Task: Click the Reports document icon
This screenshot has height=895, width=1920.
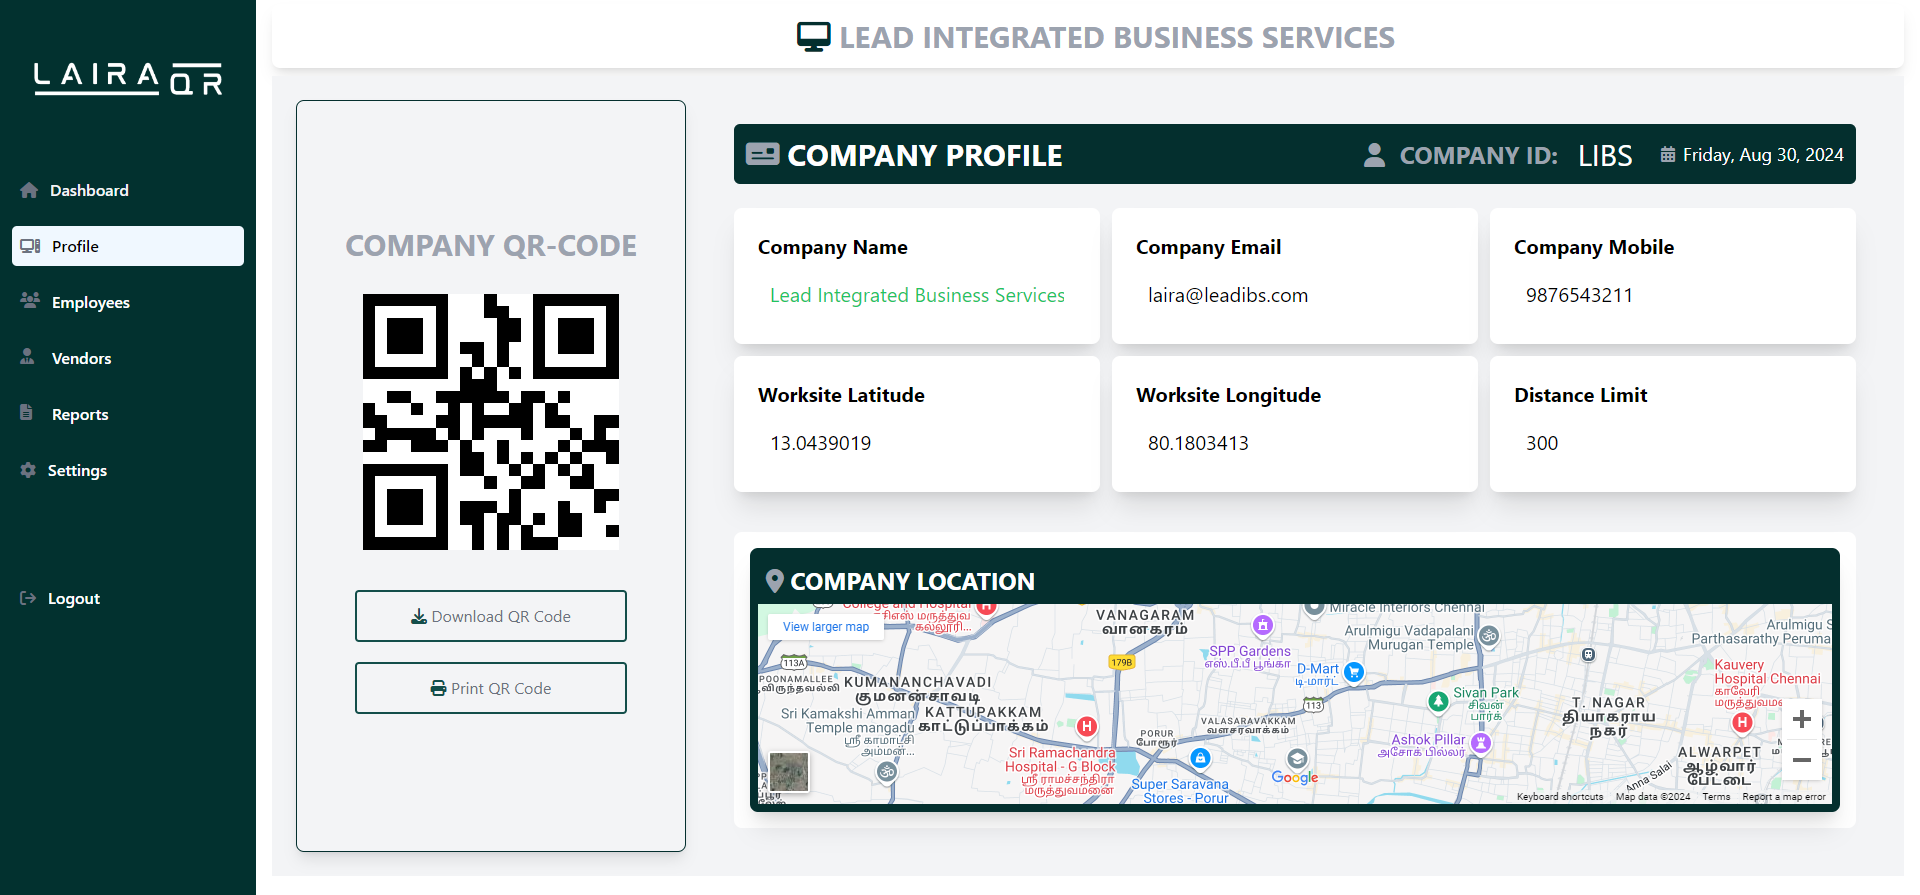Action: [27, 413]
